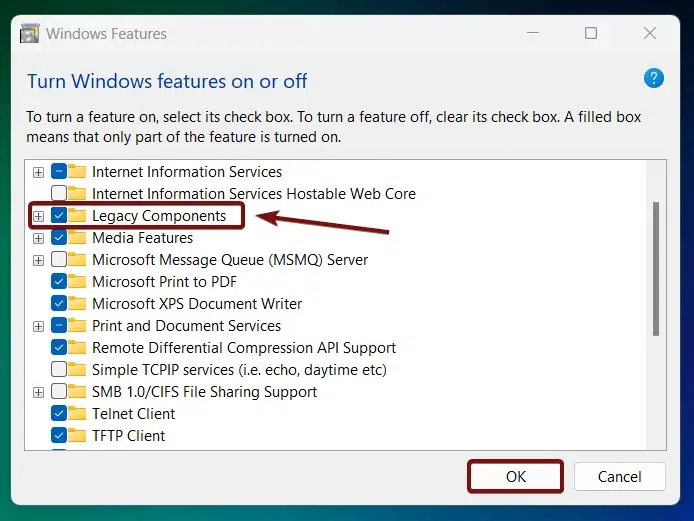Check Internet Information Services Hostable Web Core

59,194
